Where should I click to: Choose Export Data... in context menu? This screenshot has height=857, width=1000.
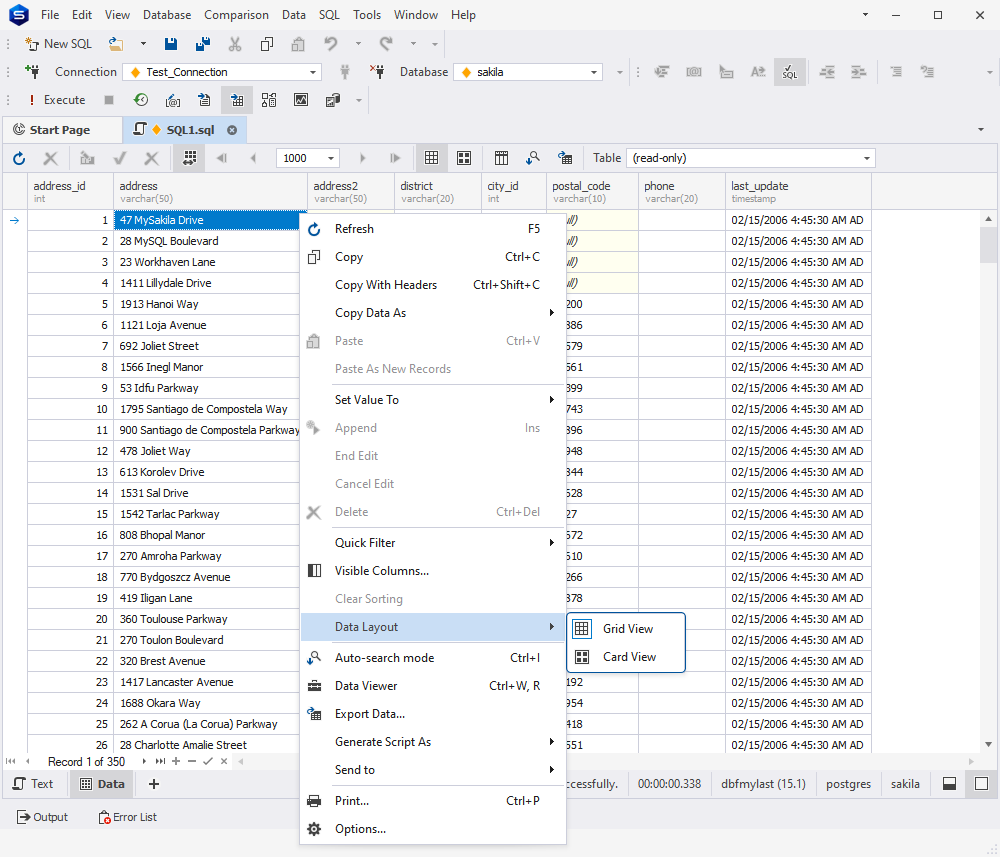[x=369, y=714]
